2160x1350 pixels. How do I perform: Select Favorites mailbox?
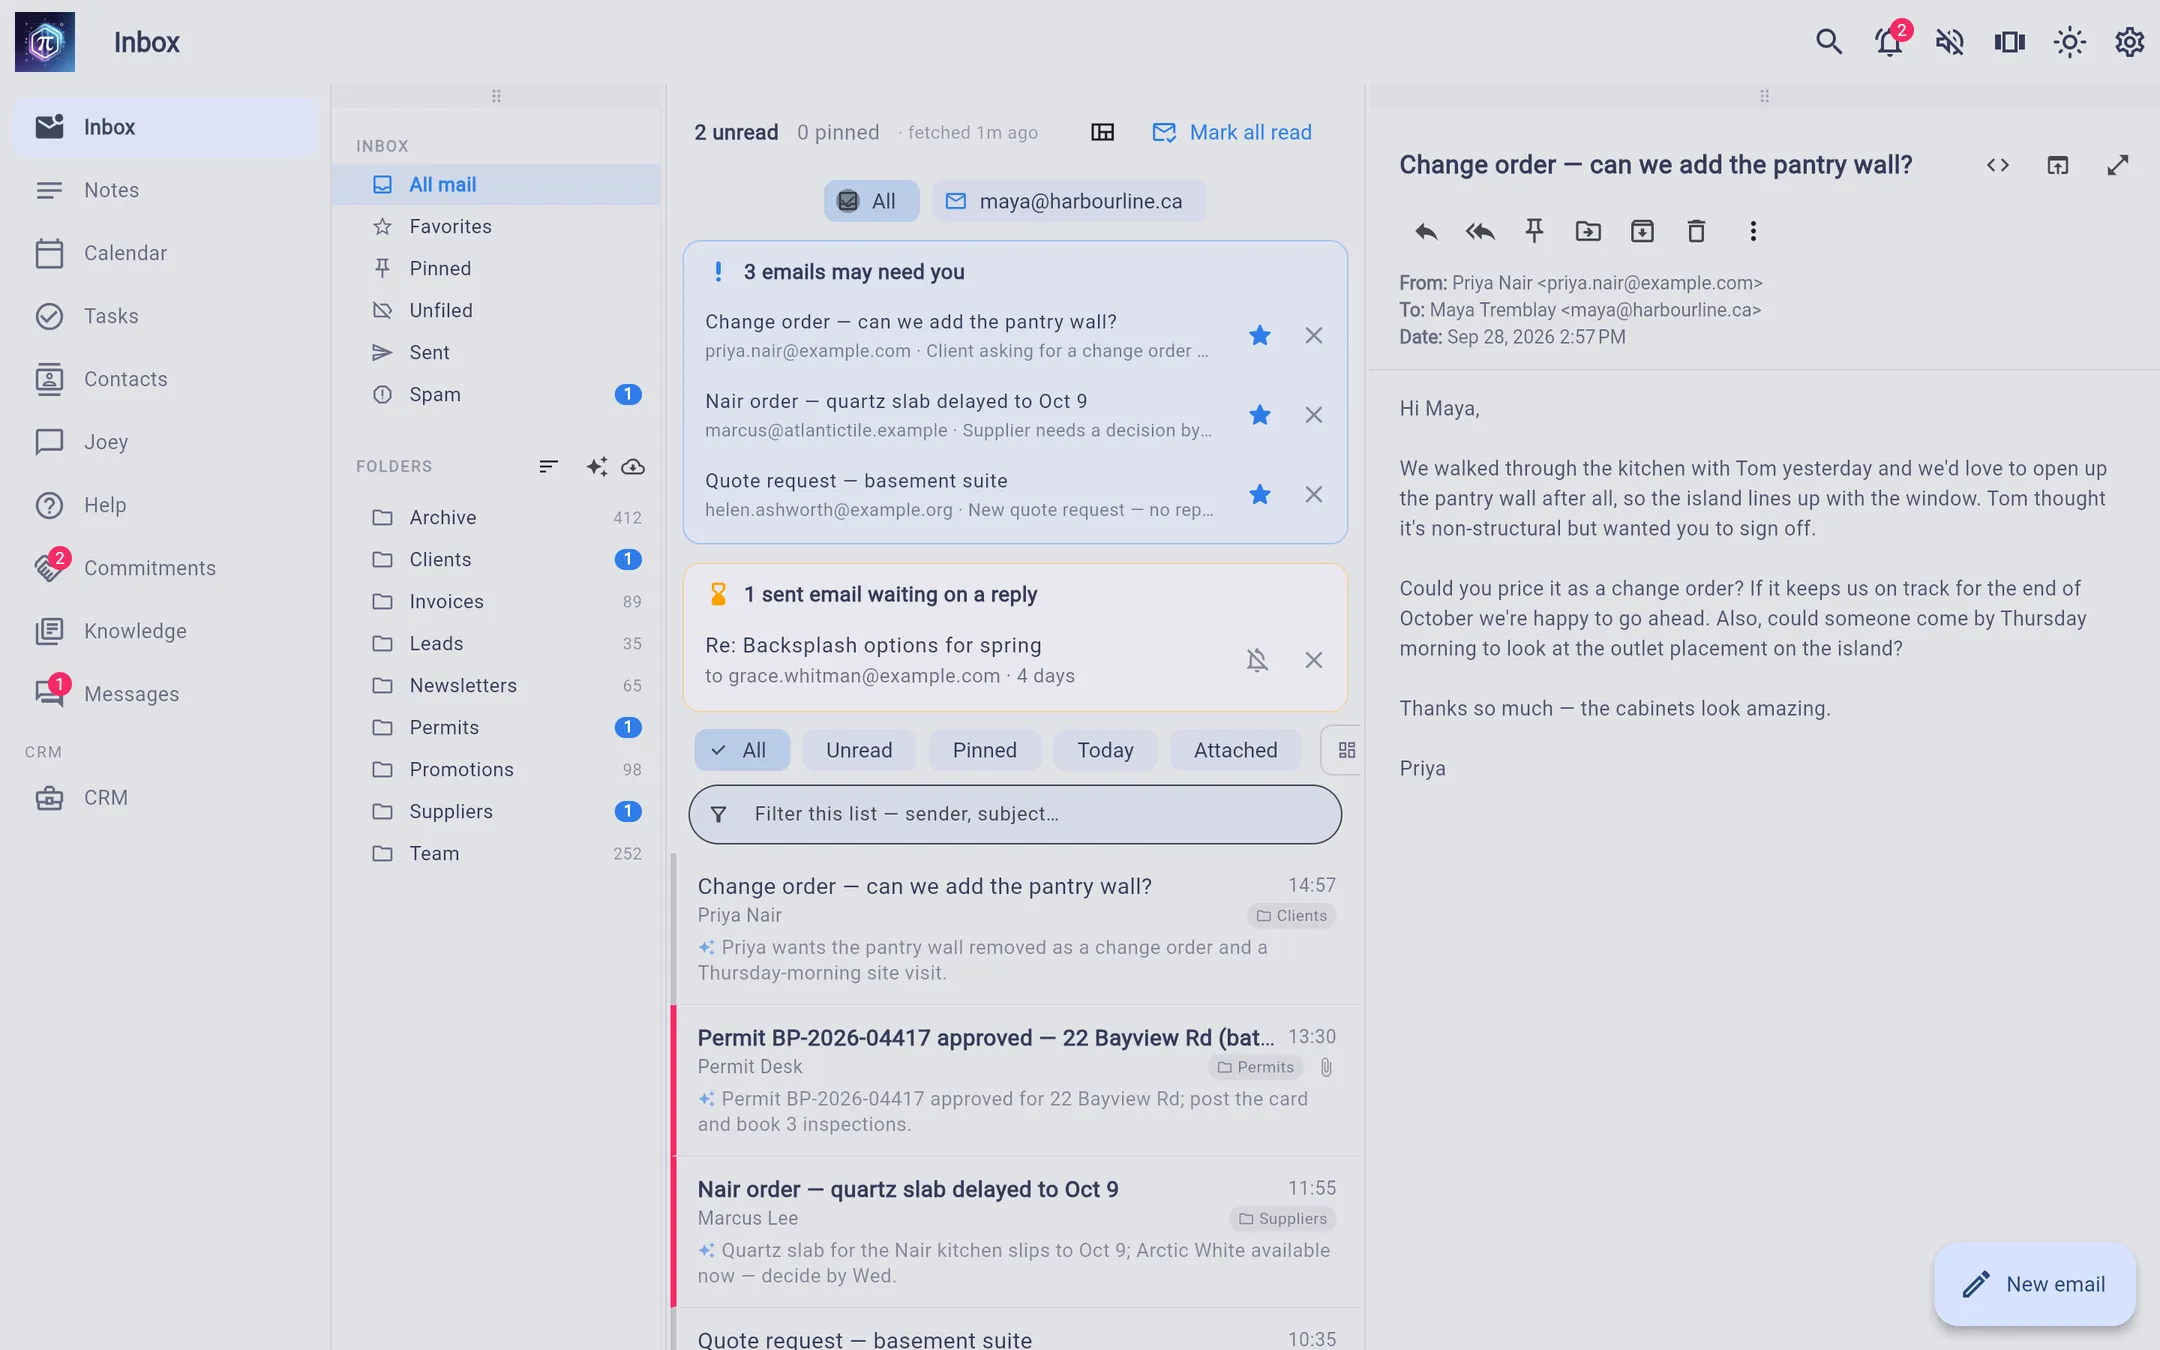coord(496,227)
